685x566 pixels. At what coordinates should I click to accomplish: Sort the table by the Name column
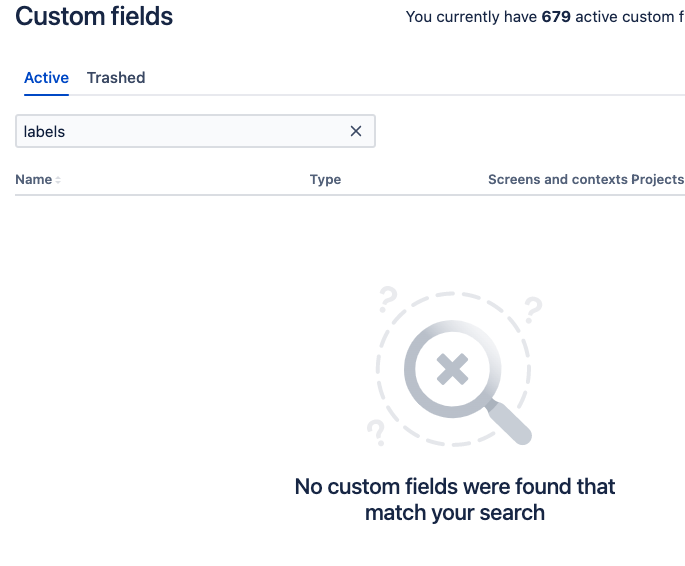point(34,179)
